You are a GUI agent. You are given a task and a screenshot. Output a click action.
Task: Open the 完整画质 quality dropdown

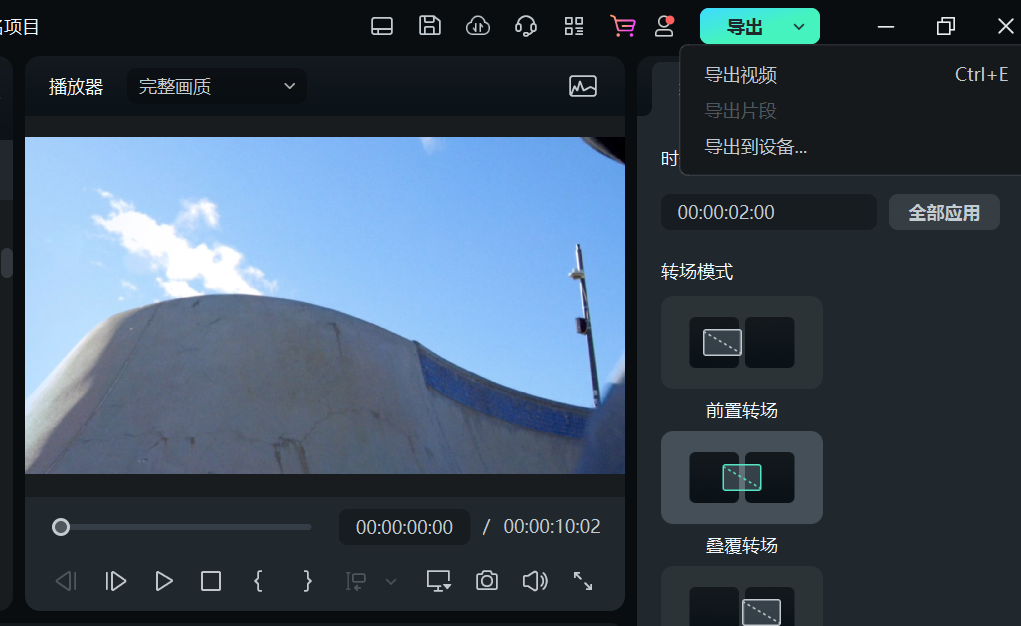(215, 86)
